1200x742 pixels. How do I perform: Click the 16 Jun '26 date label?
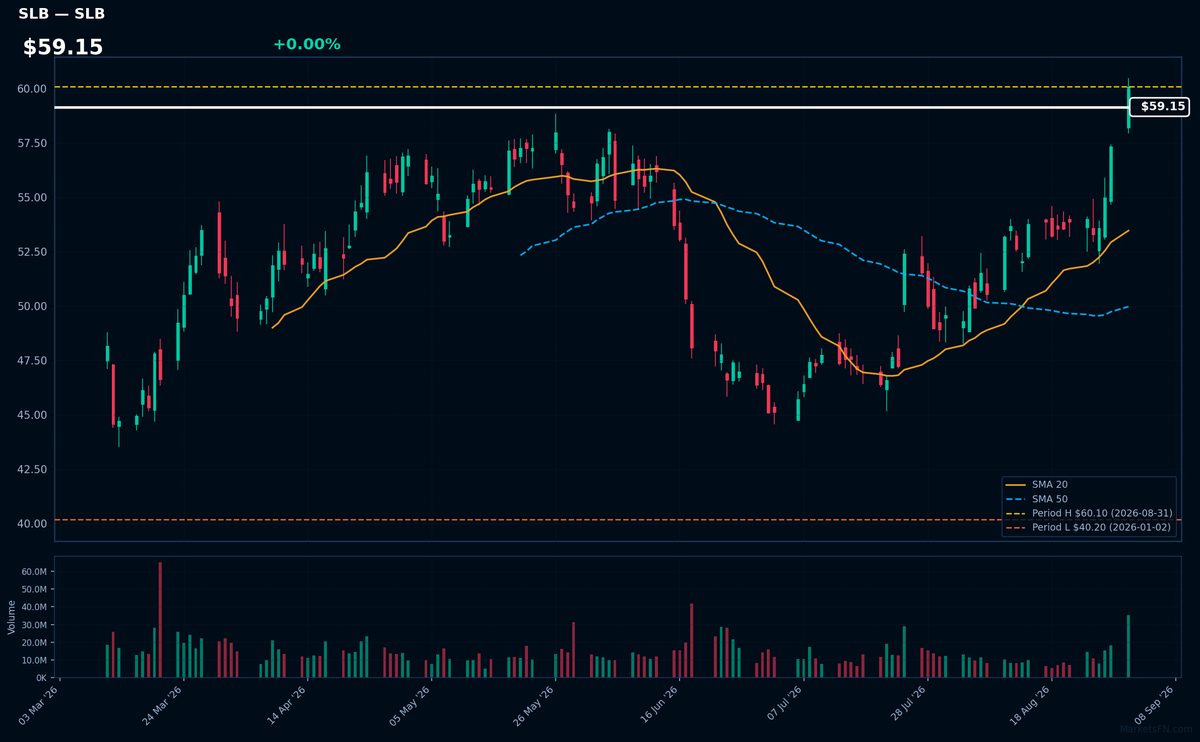tap(658, 705)
